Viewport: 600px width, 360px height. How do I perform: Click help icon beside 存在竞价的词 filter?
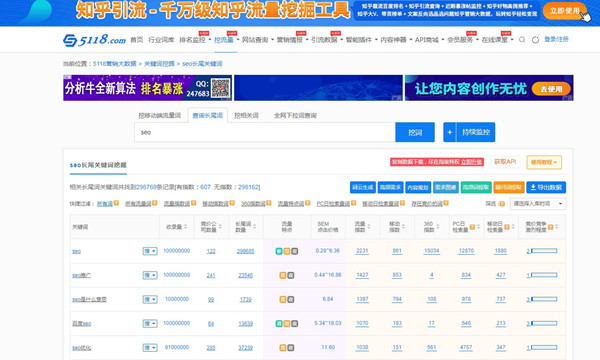click(x=446, y=203)
